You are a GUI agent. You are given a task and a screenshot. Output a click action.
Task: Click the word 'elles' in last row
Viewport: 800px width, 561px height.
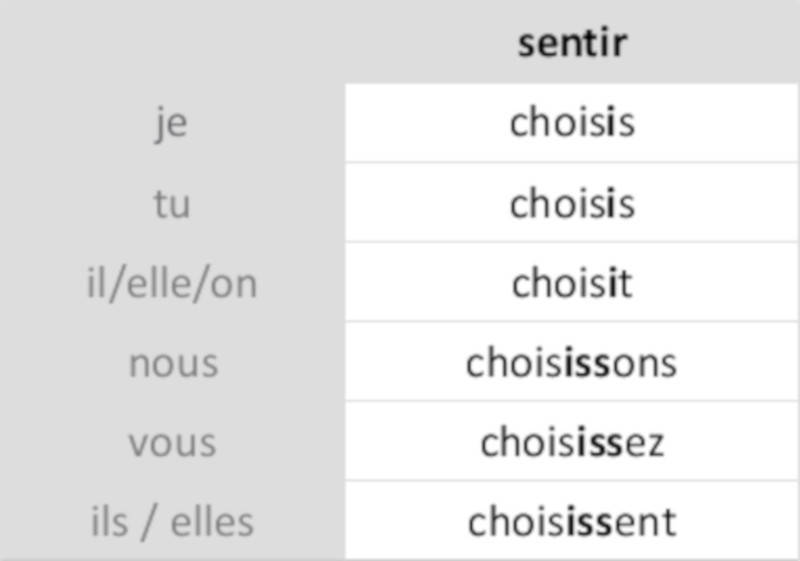pos(212,522)
